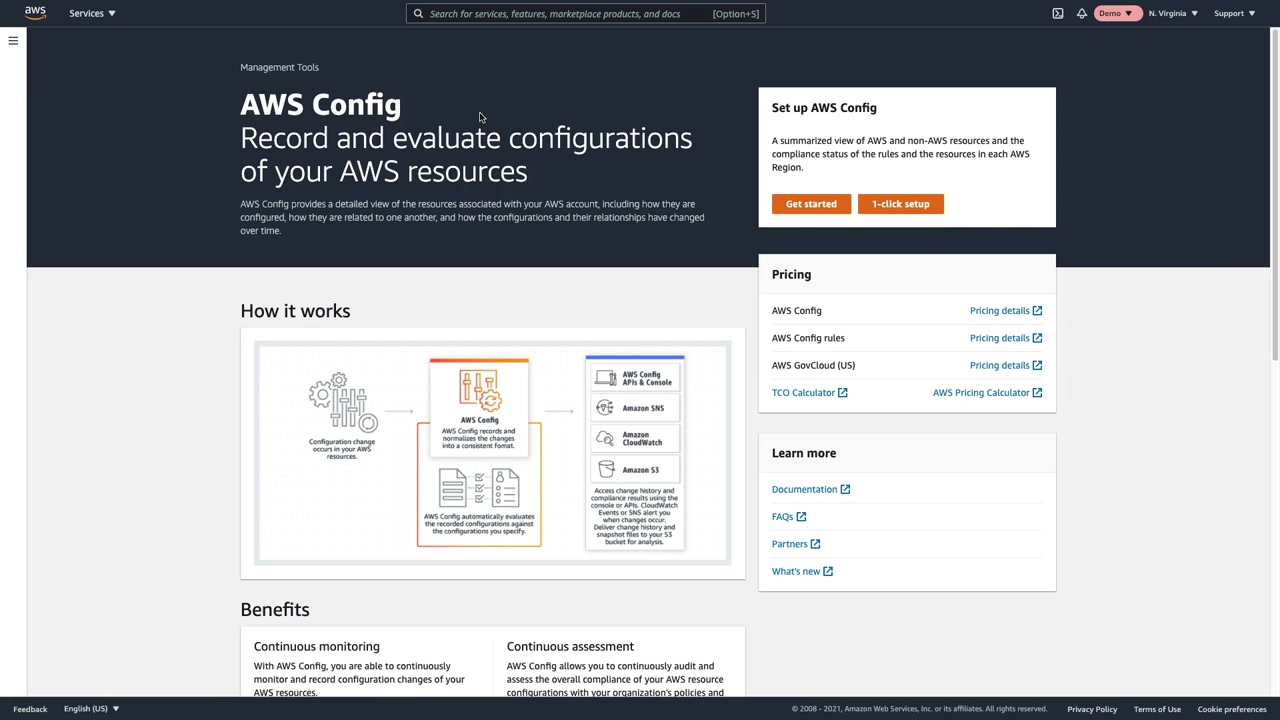Open the CloudShell terminal icon

point(1058,13)
